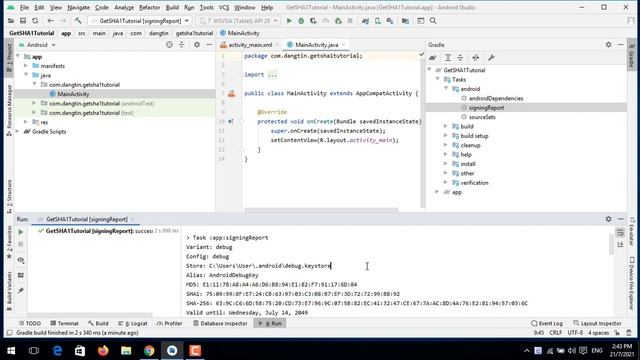
Task: Click Select Opened File target icon
Action: coord(169,45)
